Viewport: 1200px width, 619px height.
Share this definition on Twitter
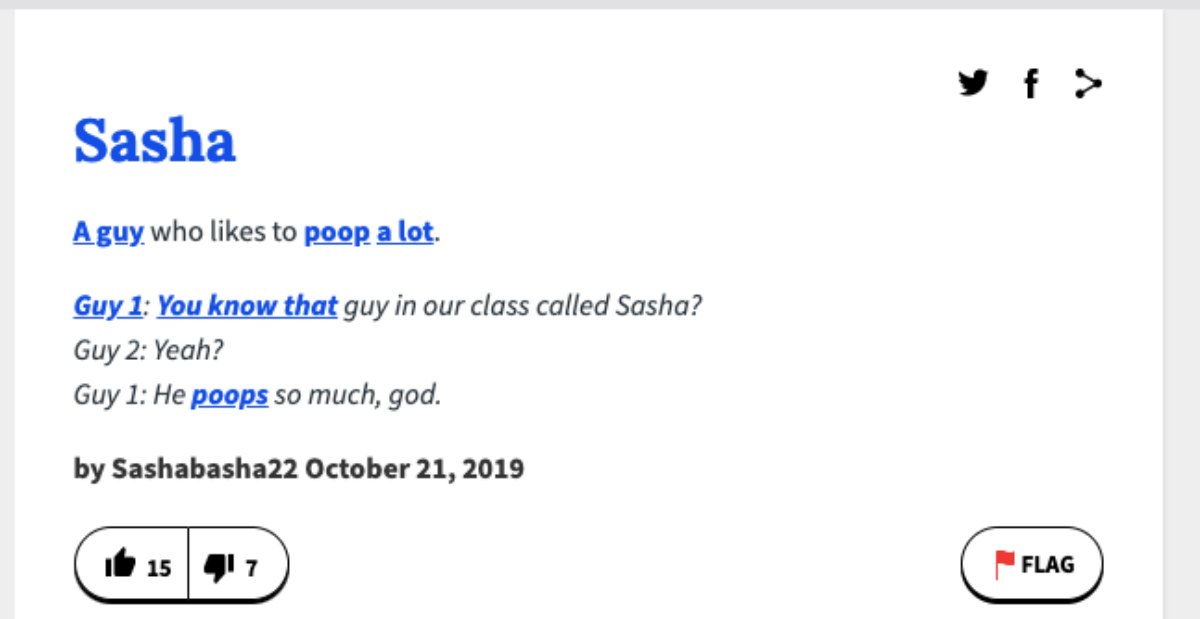click(x=972, y=83)
